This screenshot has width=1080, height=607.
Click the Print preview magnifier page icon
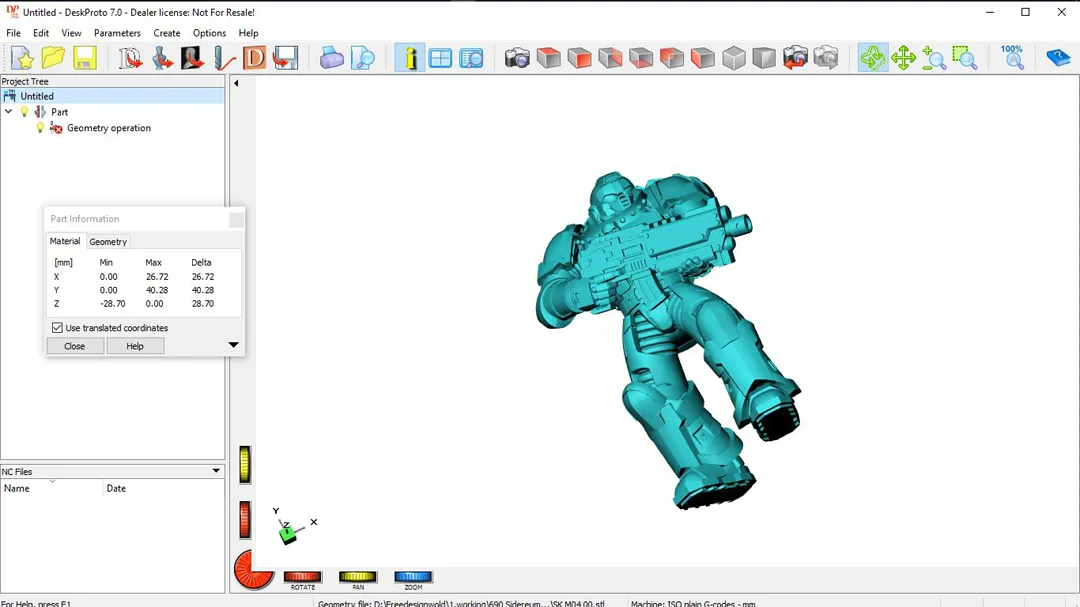click(x=362, y=58)
